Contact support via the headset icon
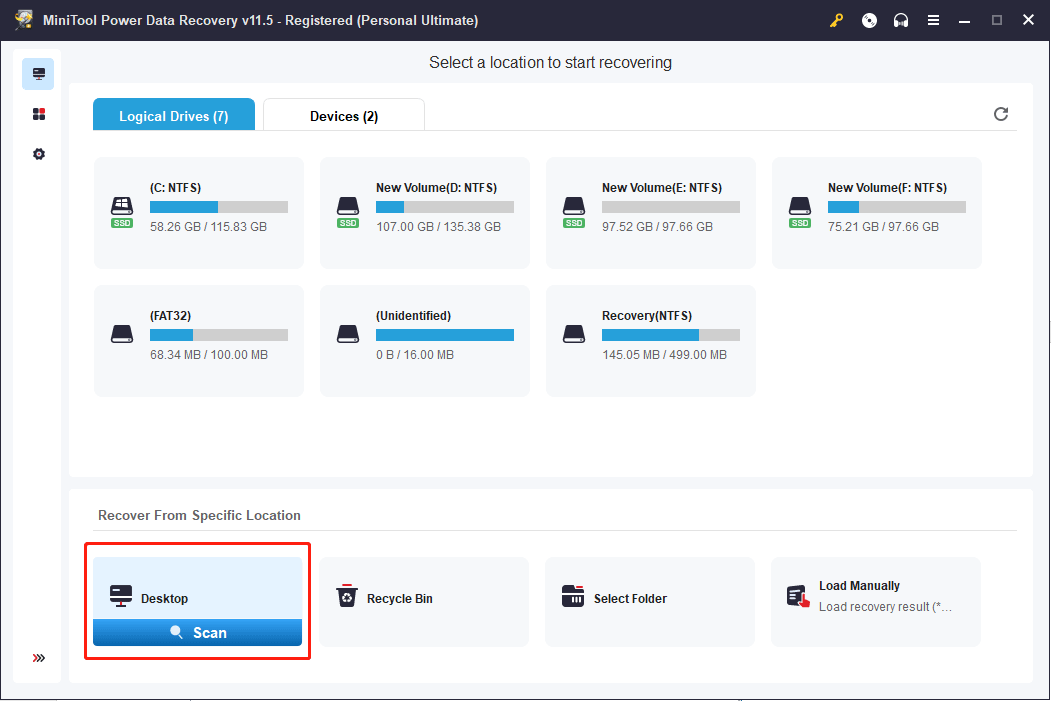Image resolution: width=1051 pixels, height=701 pixels. [x=901, y=19]
